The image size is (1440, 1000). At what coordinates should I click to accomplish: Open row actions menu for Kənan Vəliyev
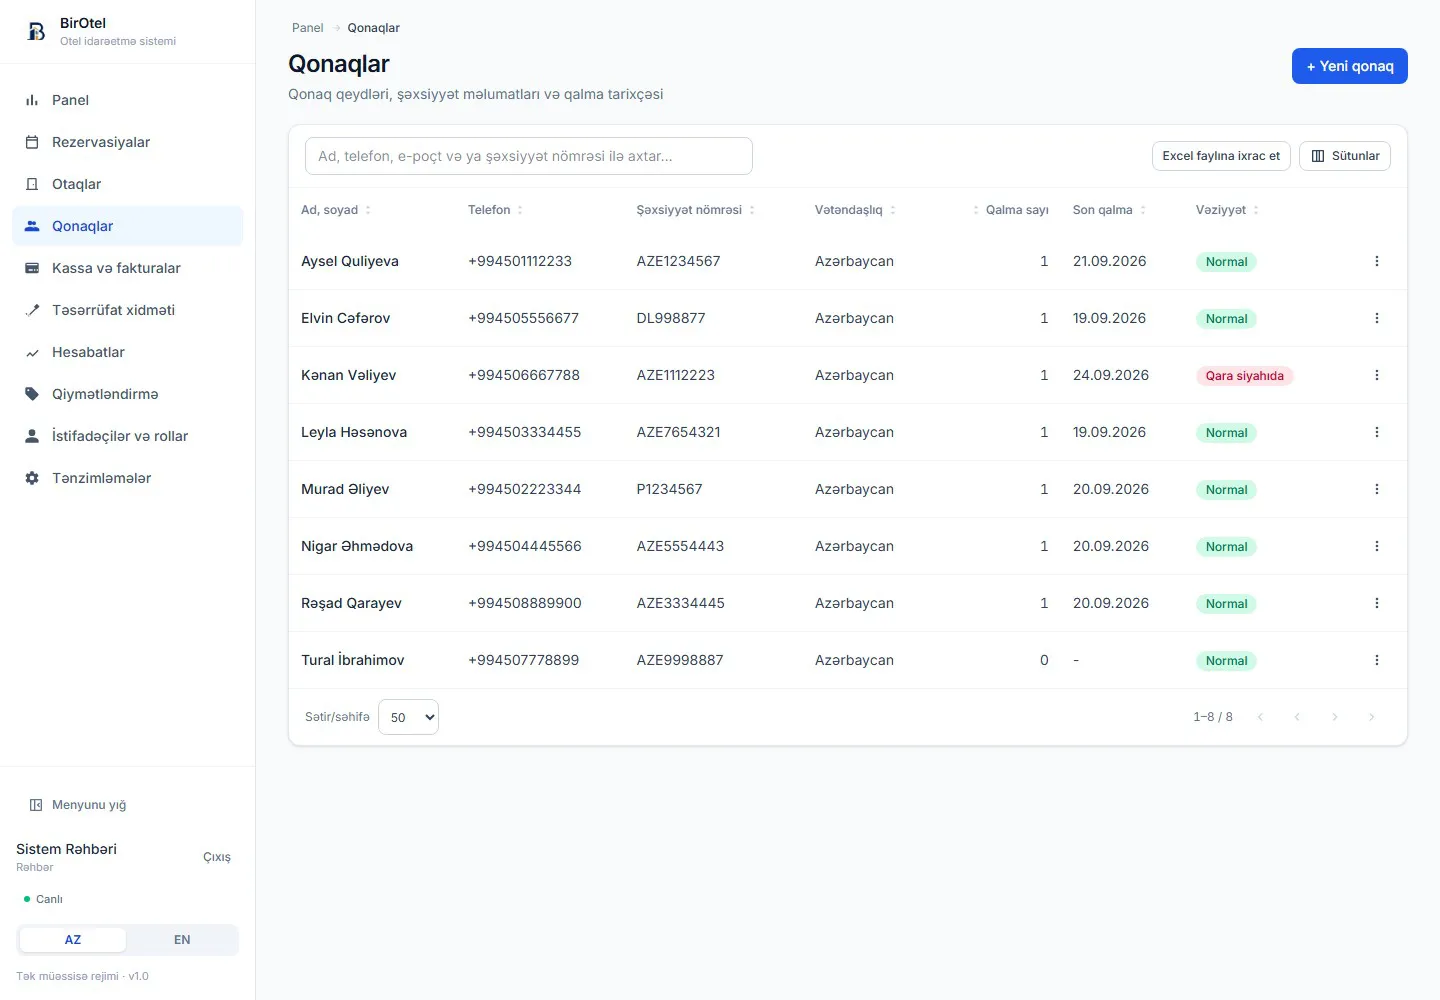point(1377,375)
